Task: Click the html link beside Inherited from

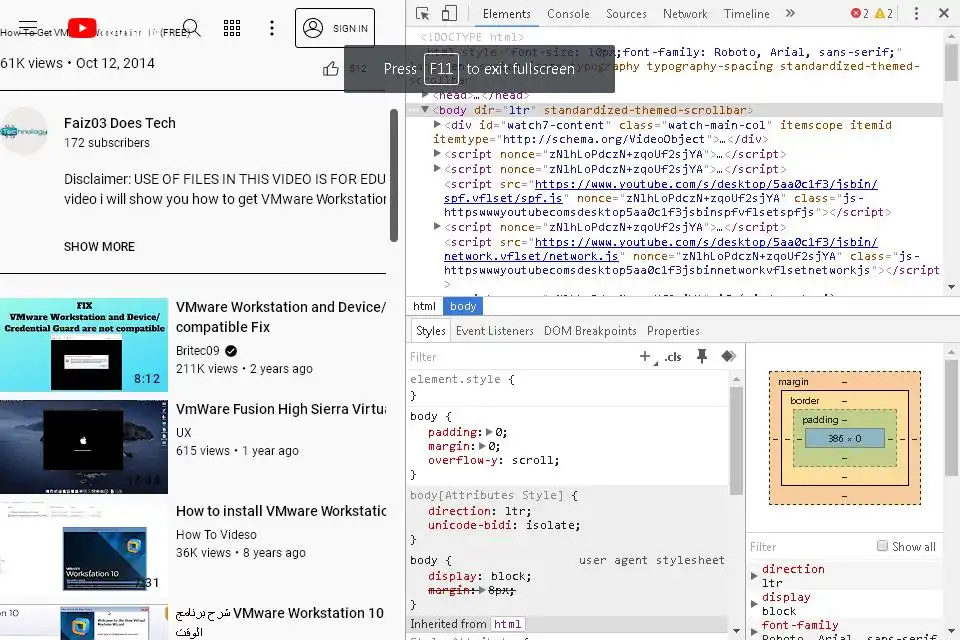Action: tap(508, 624)
